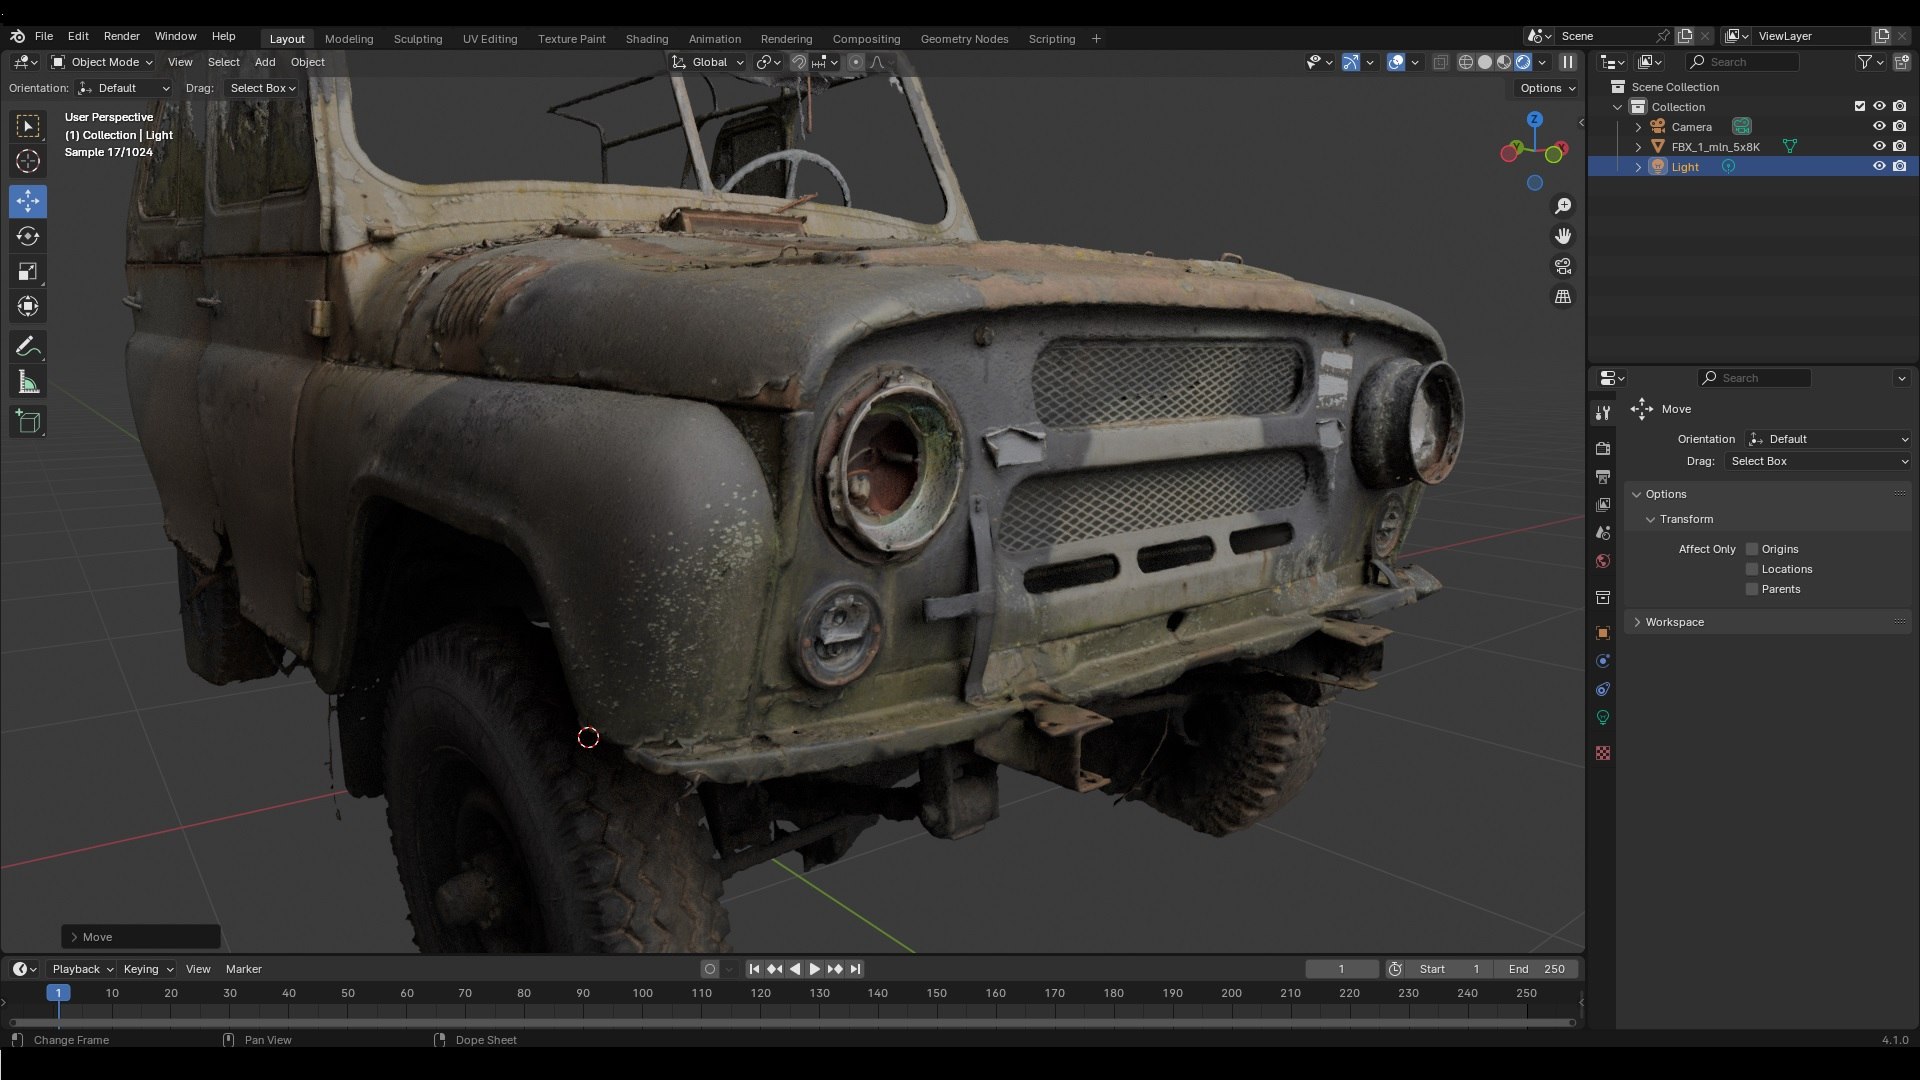This screenshot has height=1080, width=1920.
Task: Switch perspective/orthographic grid icon
Action: coord(1563,296)
